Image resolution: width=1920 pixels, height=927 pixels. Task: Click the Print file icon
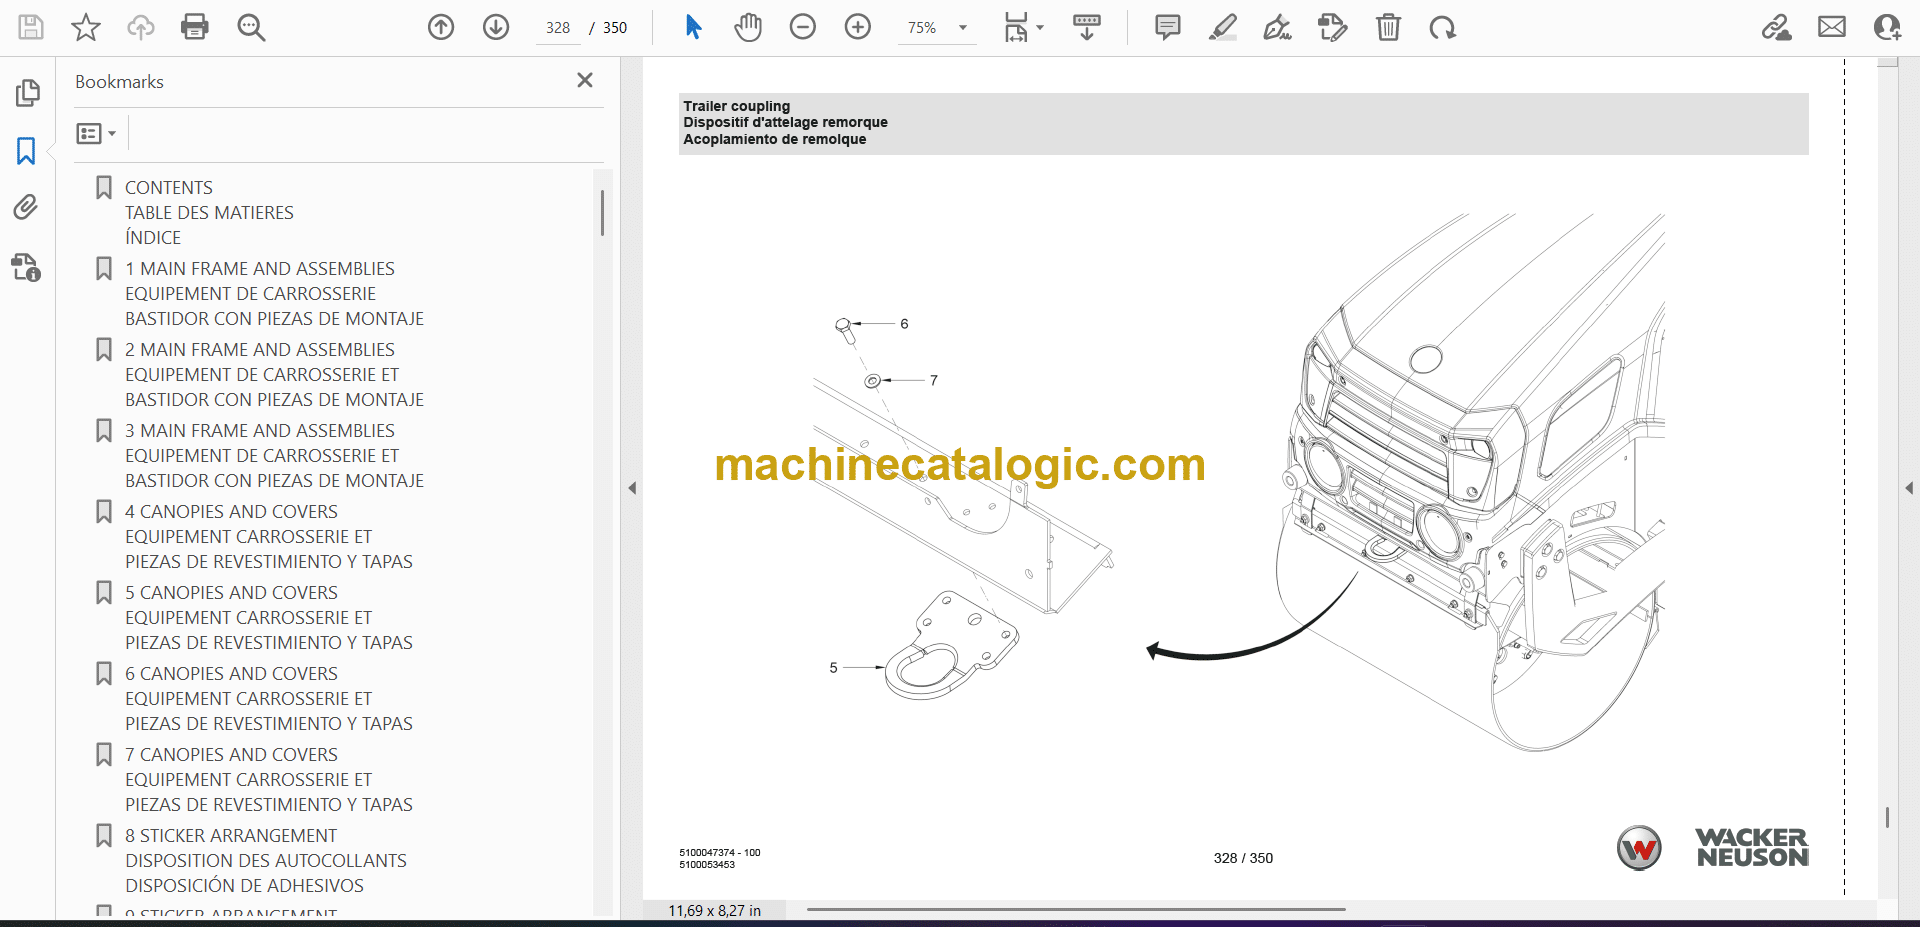[x=195, y=27]
